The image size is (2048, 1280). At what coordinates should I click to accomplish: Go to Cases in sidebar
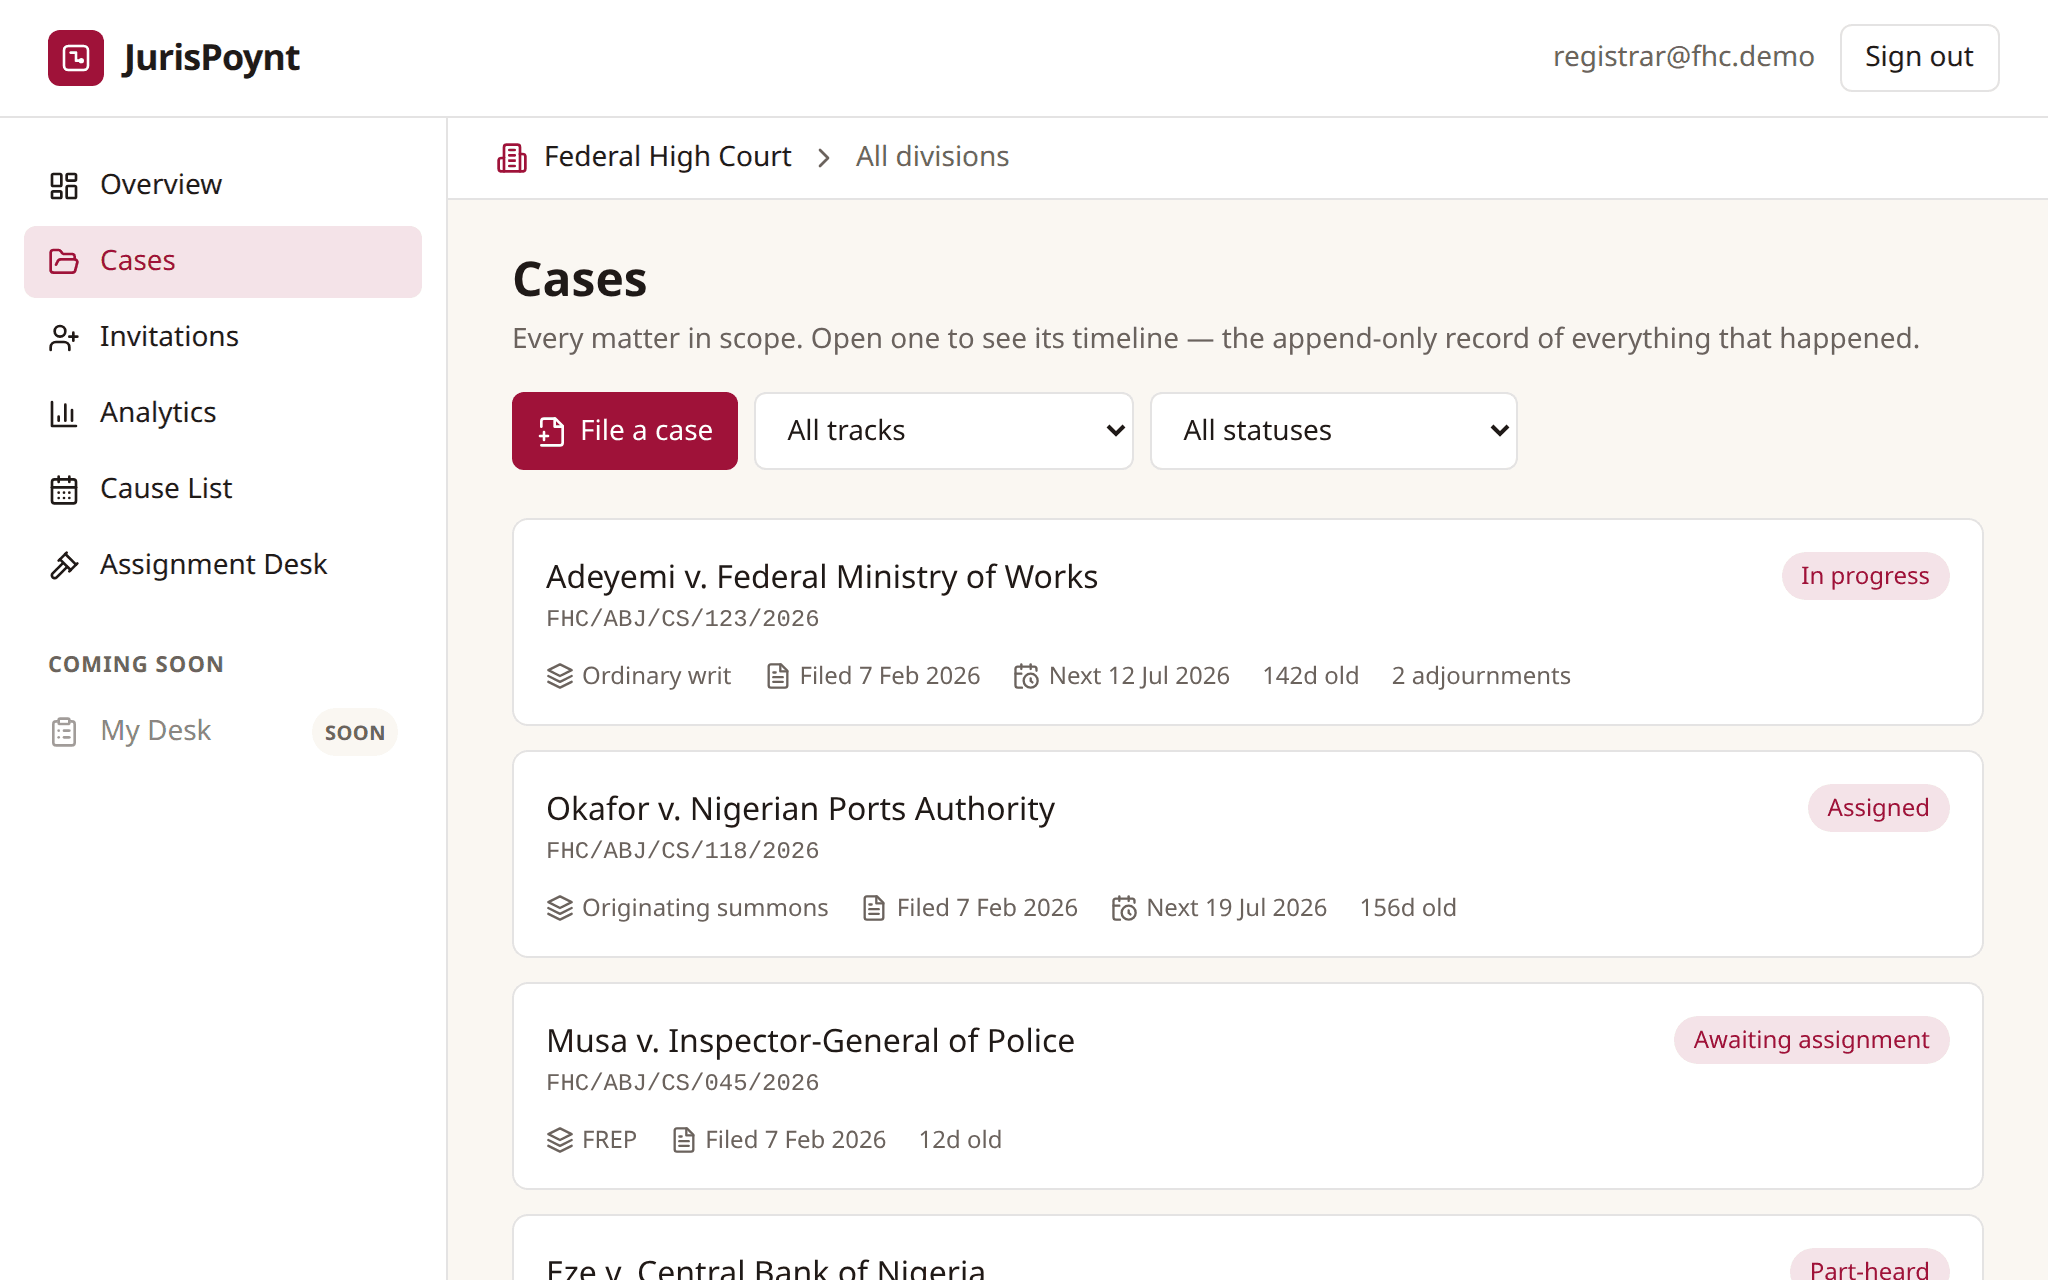coord(223,261)
